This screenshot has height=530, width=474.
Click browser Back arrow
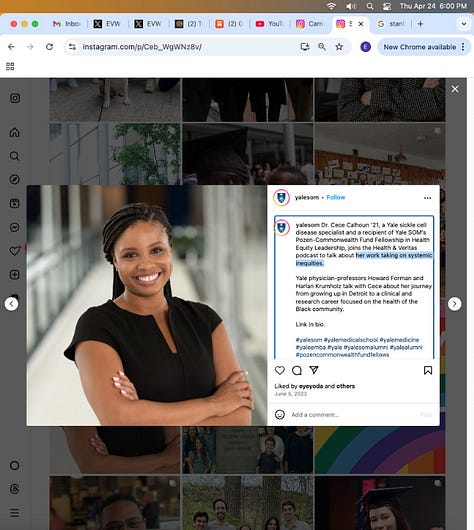point(11,47)
